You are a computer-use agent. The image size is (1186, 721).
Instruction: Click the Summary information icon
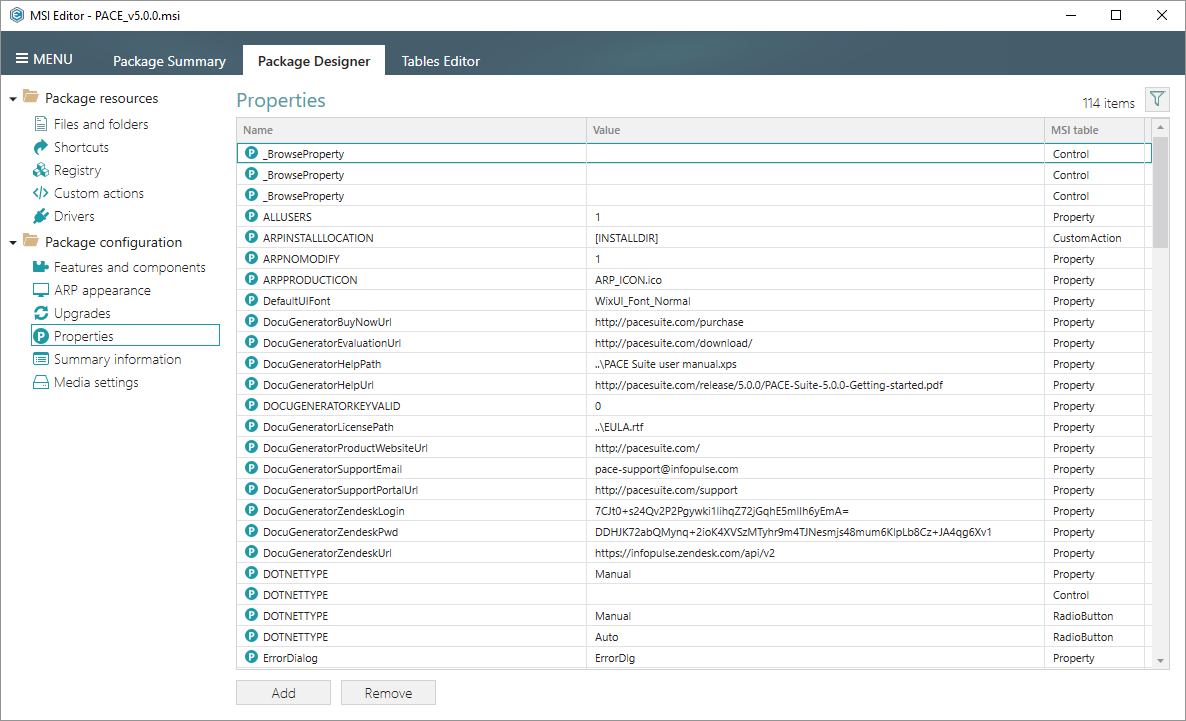pos(41,359)
